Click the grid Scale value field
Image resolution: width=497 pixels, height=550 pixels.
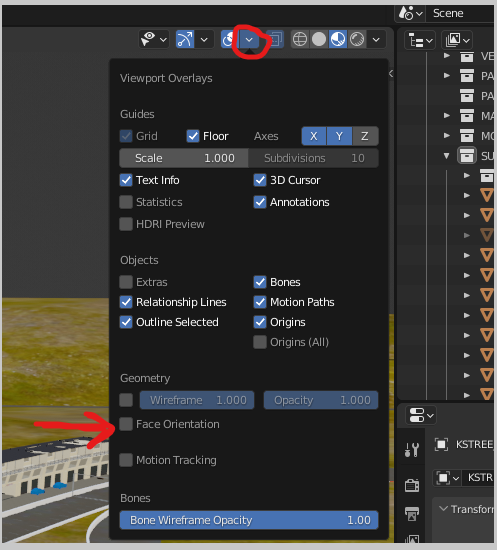click(184, 158)
